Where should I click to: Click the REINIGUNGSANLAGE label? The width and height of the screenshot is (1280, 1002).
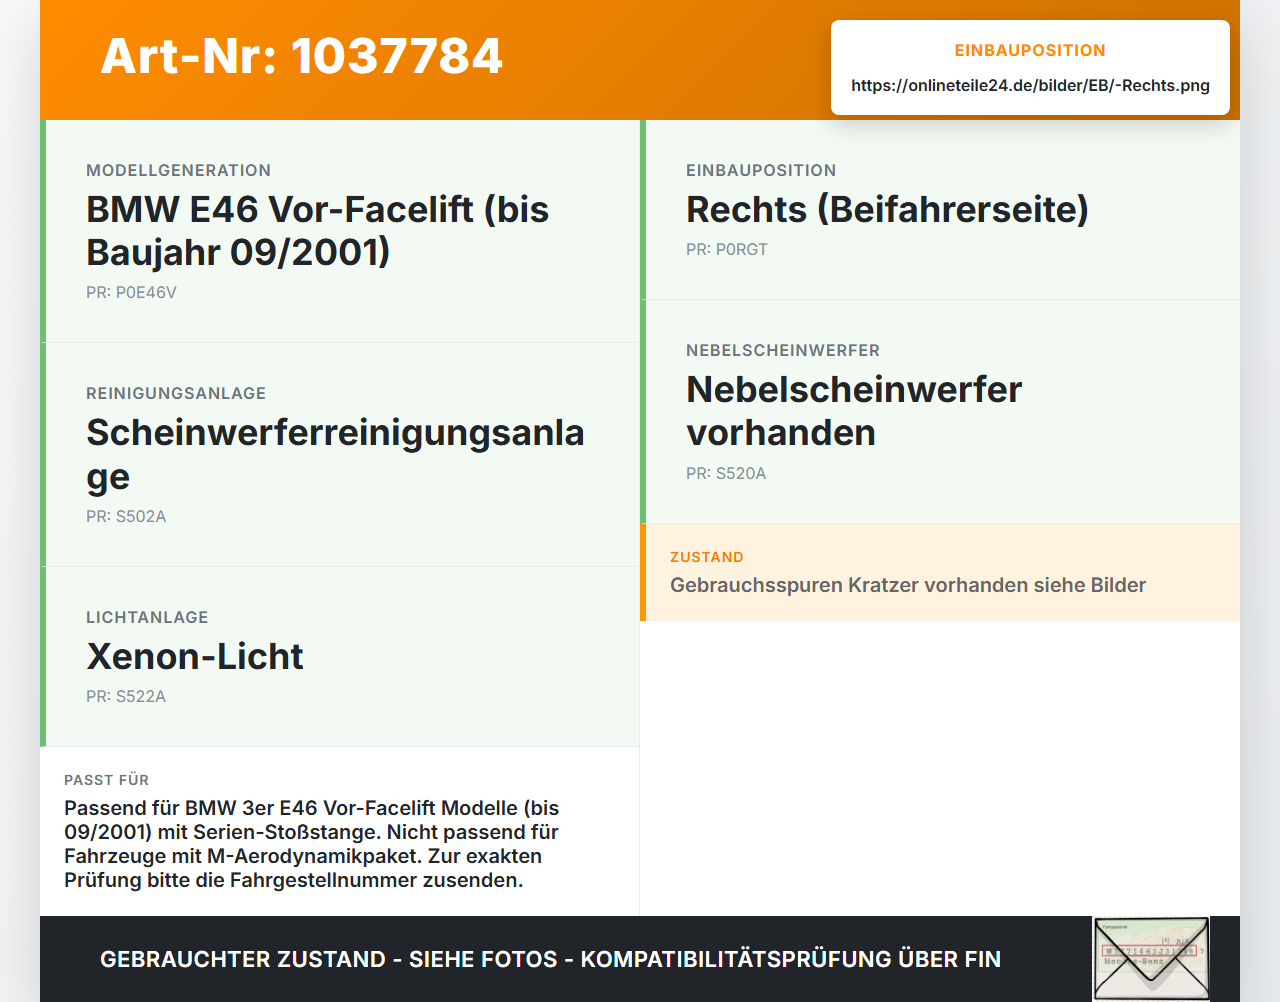(x=176, y=393)
